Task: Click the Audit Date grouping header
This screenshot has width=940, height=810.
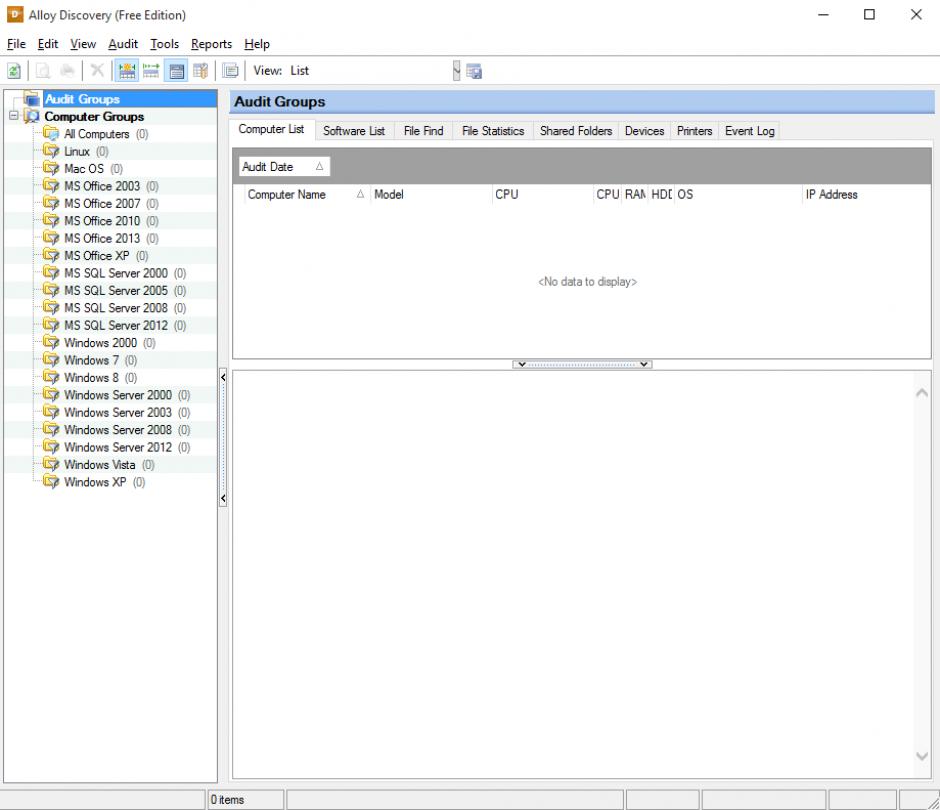Action: pyautogui.click(x=284, y=167)
